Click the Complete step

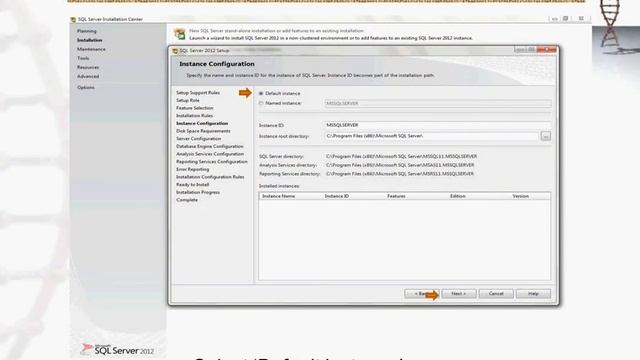click(187, 200)
